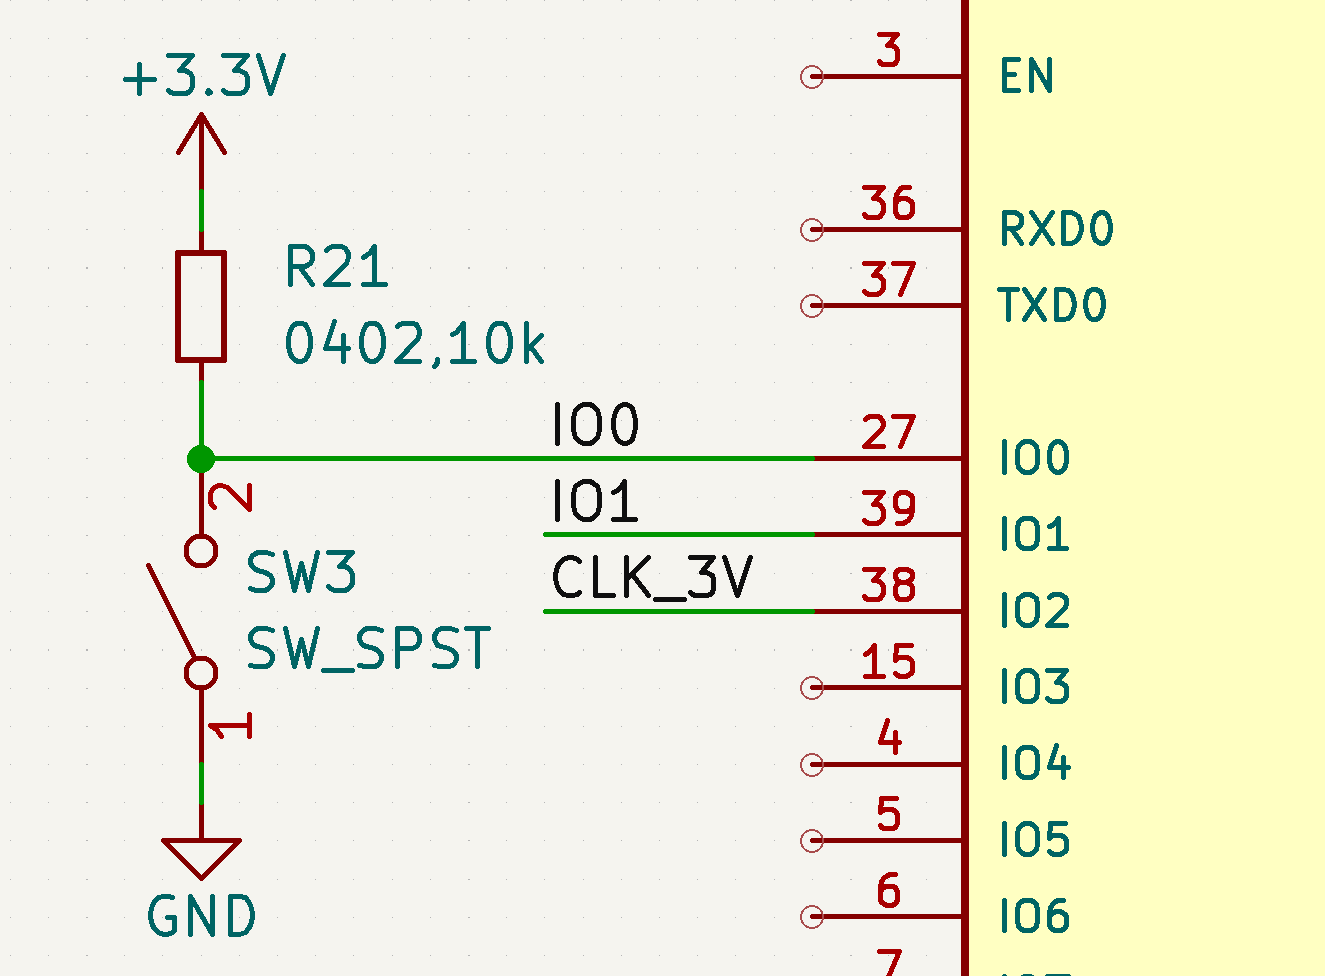Image resolution: width=1325 pixels, height=976 pixels.
Task: Select the SW_SPST value label
Action: click(x=368, y=649)
